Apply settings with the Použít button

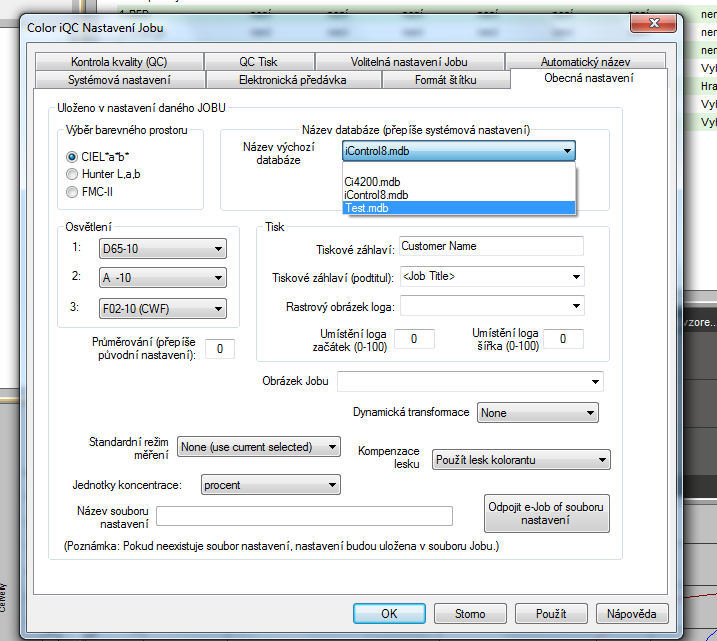[551, 614]
